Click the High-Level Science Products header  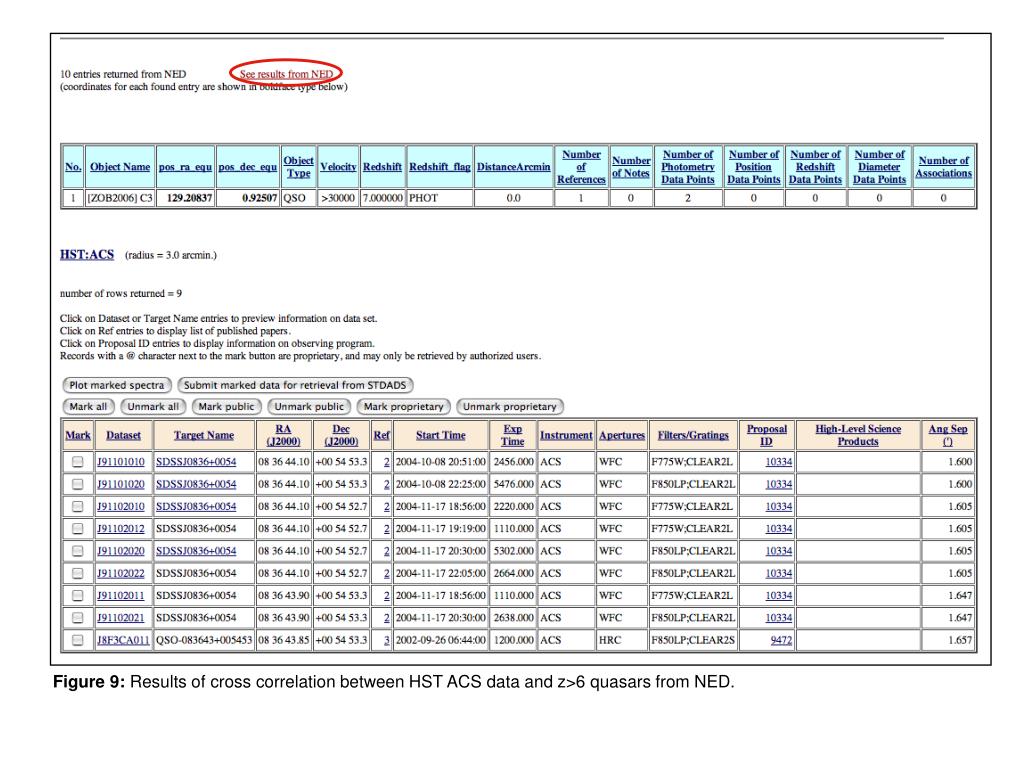coord(858,436)
